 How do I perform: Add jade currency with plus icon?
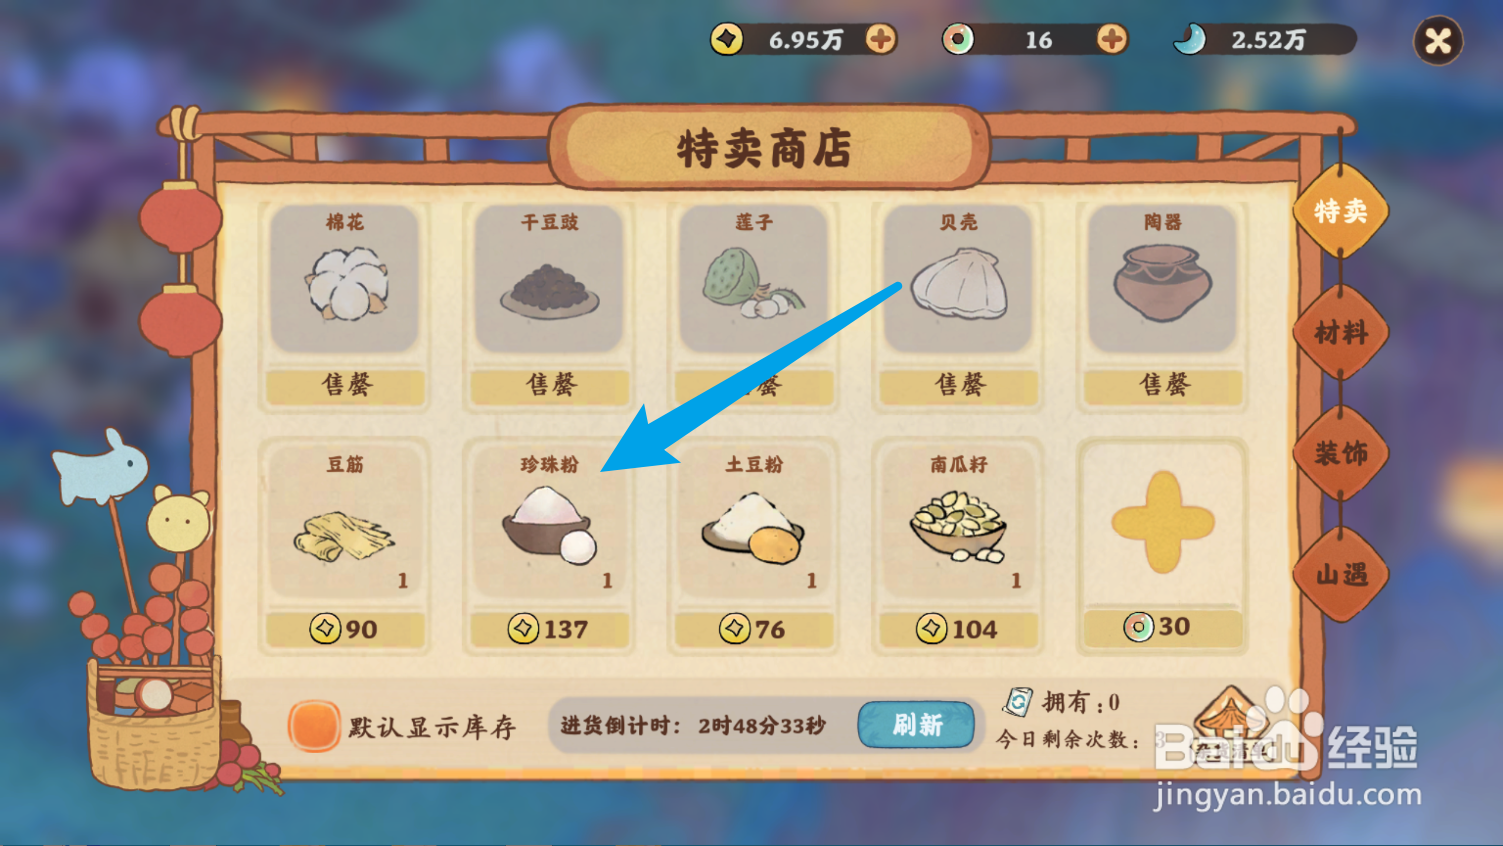click(1112, 39)
